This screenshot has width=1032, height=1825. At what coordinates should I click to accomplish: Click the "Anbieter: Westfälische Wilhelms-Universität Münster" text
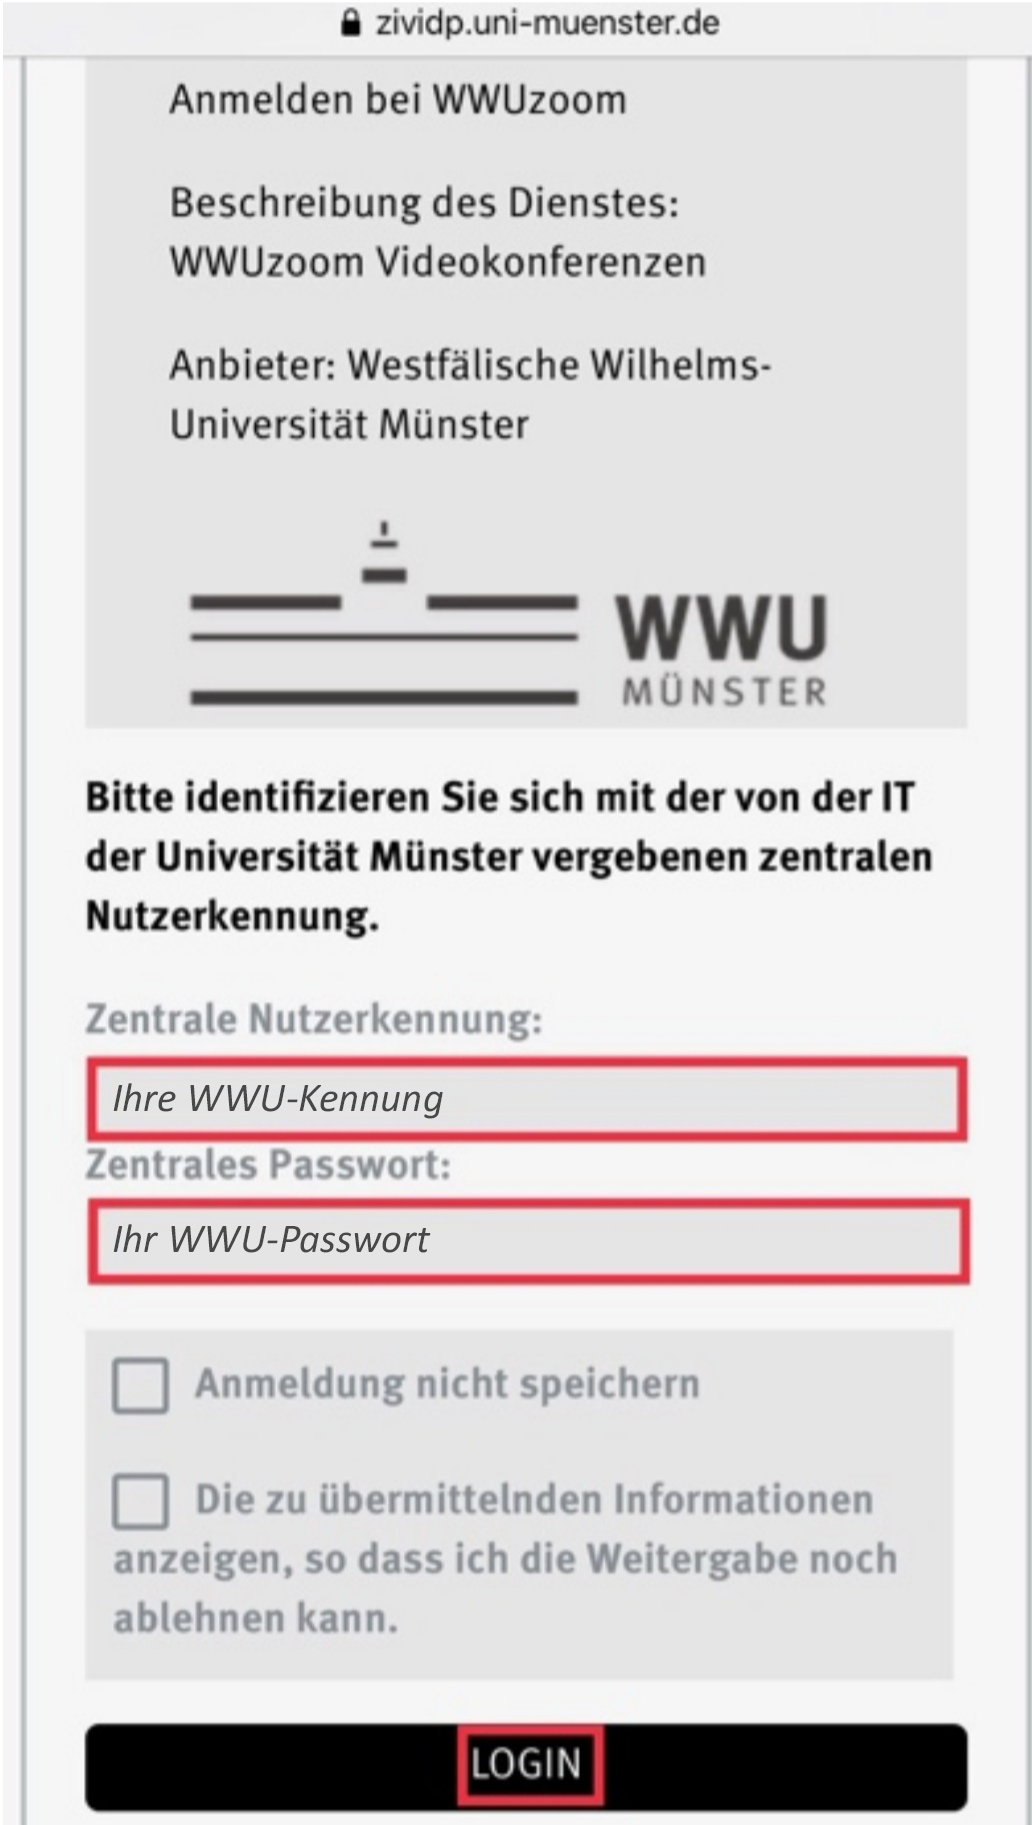click(470, 366)
